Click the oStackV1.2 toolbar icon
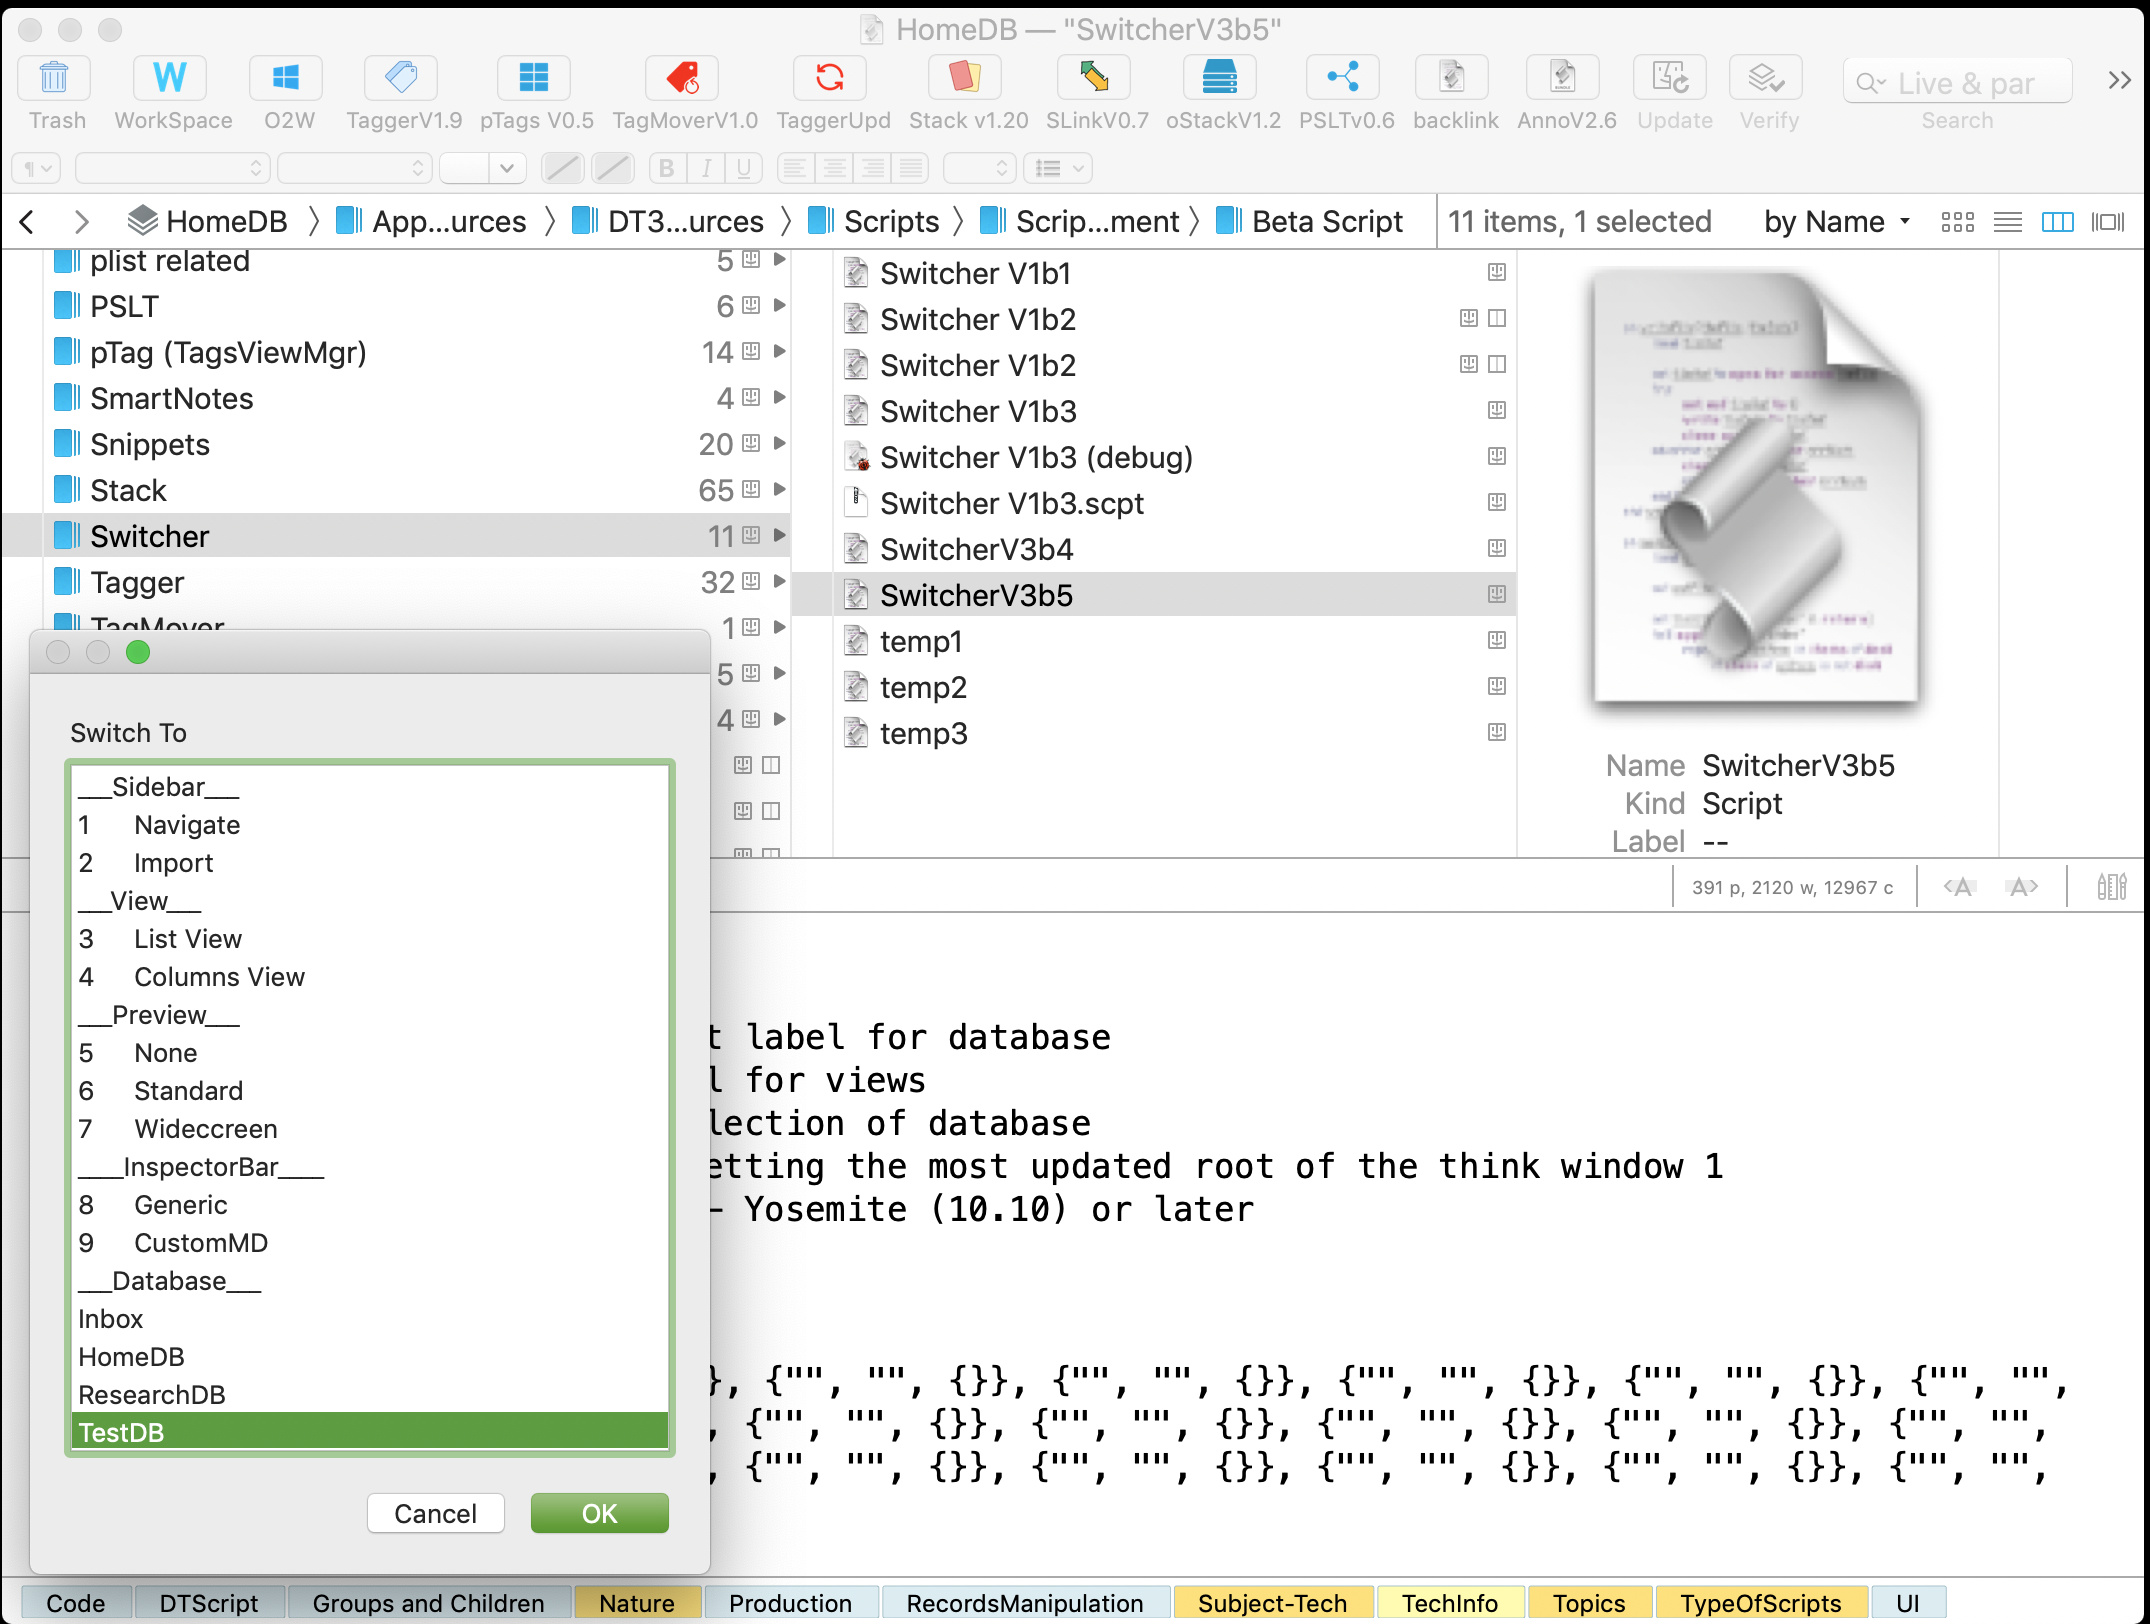This screenshot has width=2150, height=1624. tap(1220, 79)
